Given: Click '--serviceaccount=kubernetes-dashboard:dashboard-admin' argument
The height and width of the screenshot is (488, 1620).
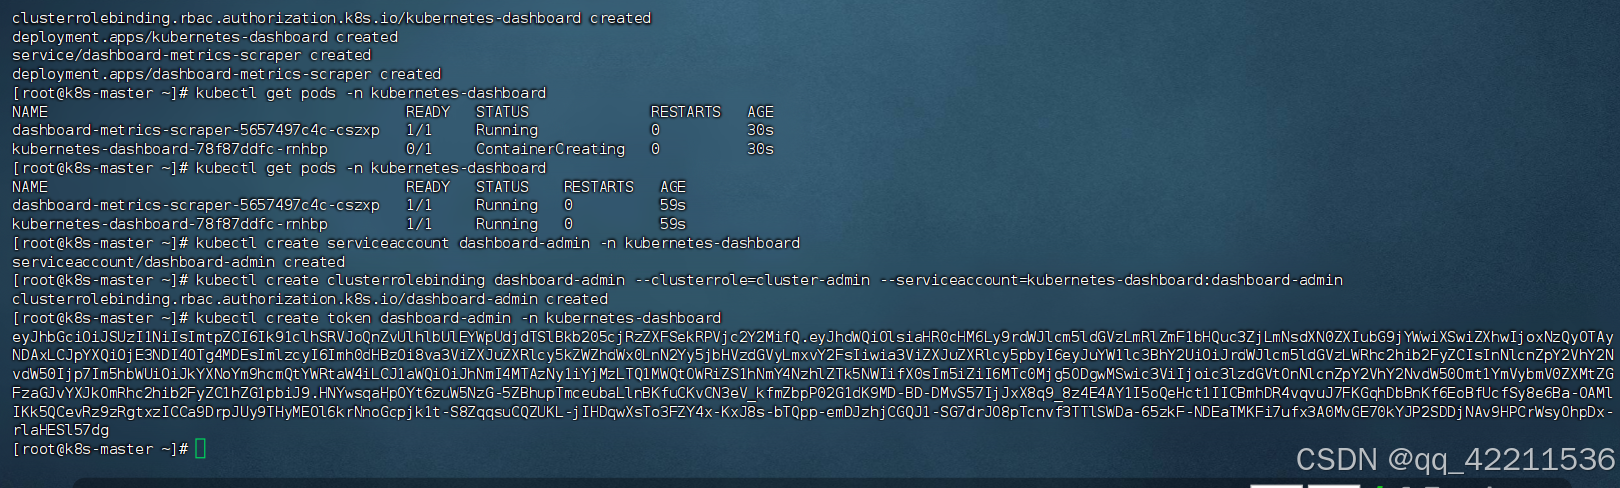Looking at the screenshot, I should click(1111, 280).
